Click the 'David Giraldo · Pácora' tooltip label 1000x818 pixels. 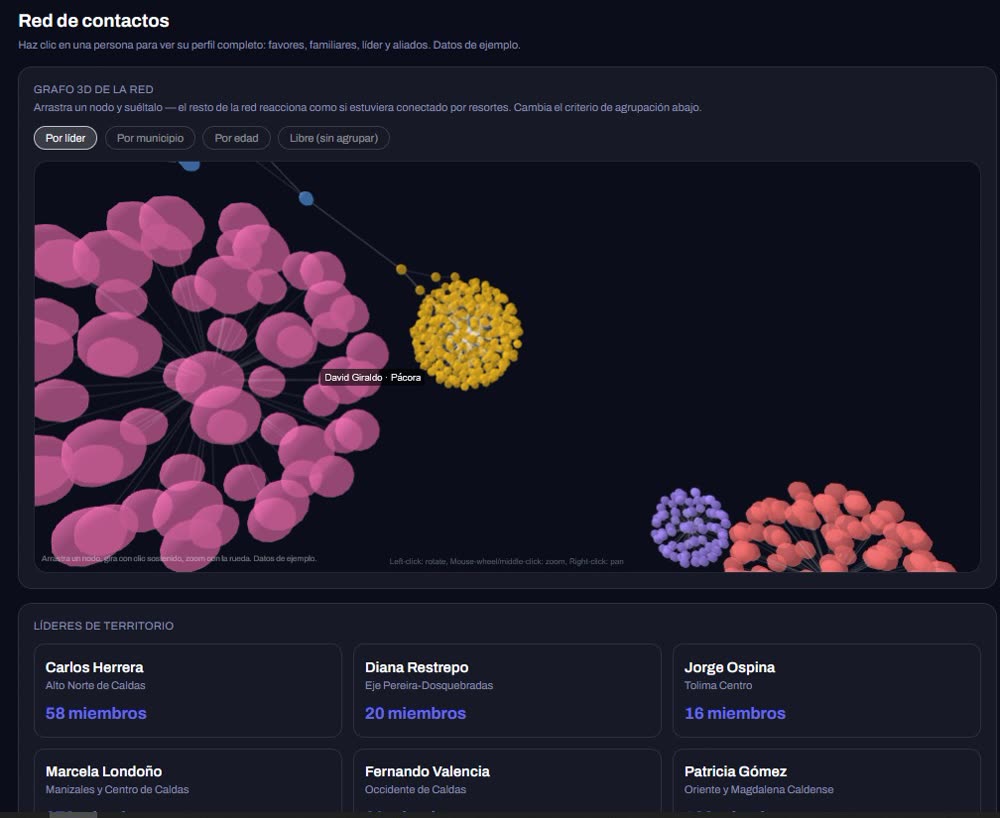click(372, 377)
